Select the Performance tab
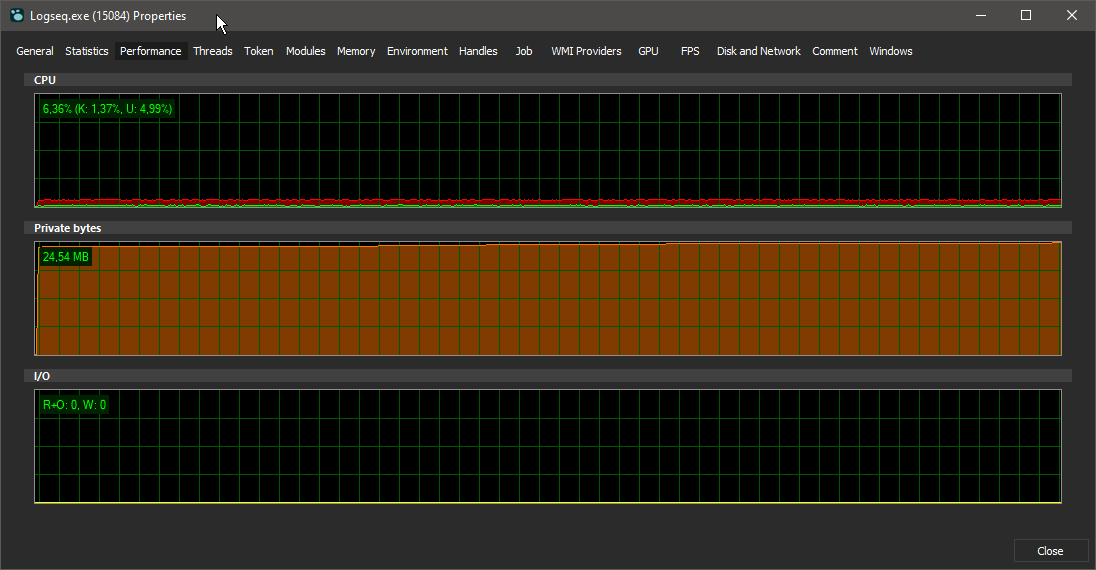Viewport: 1096px width, 570px height. coord(151,51)
